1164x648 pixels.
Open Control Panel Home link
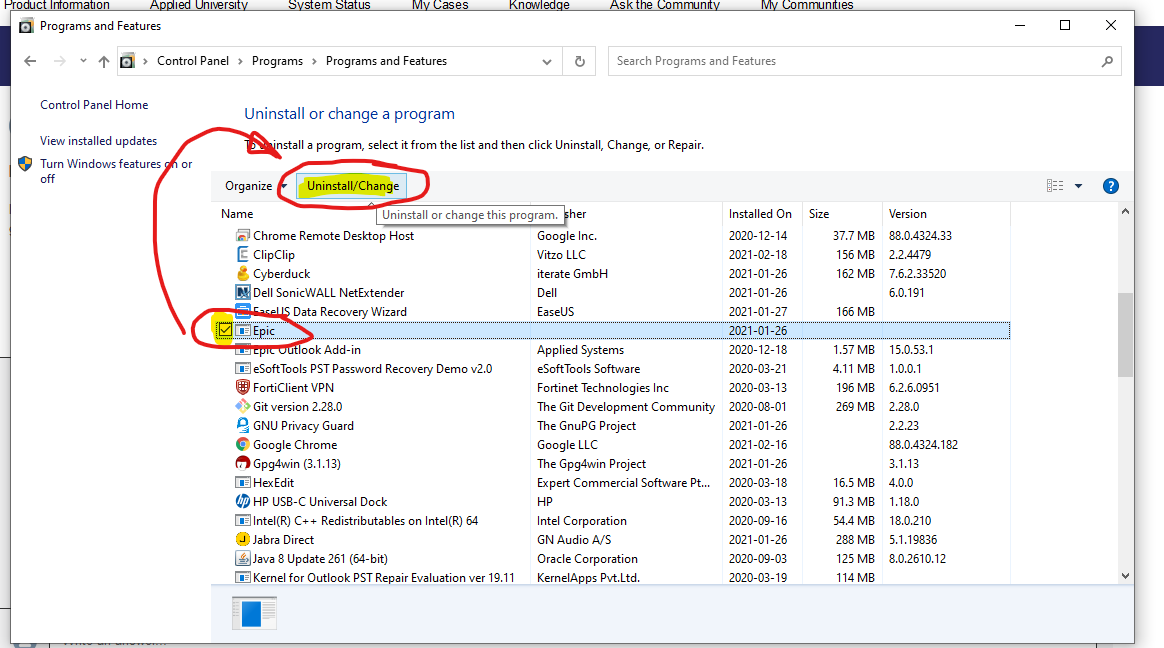(x=94, y=105)
